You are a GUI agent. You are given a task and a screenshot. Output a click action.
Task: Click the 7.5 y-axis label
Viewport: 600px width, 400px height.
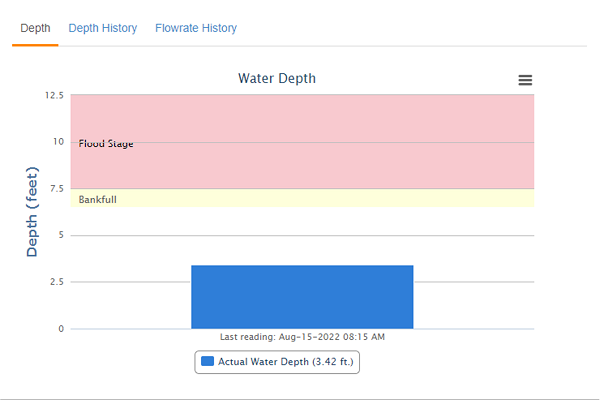(55, 189)
